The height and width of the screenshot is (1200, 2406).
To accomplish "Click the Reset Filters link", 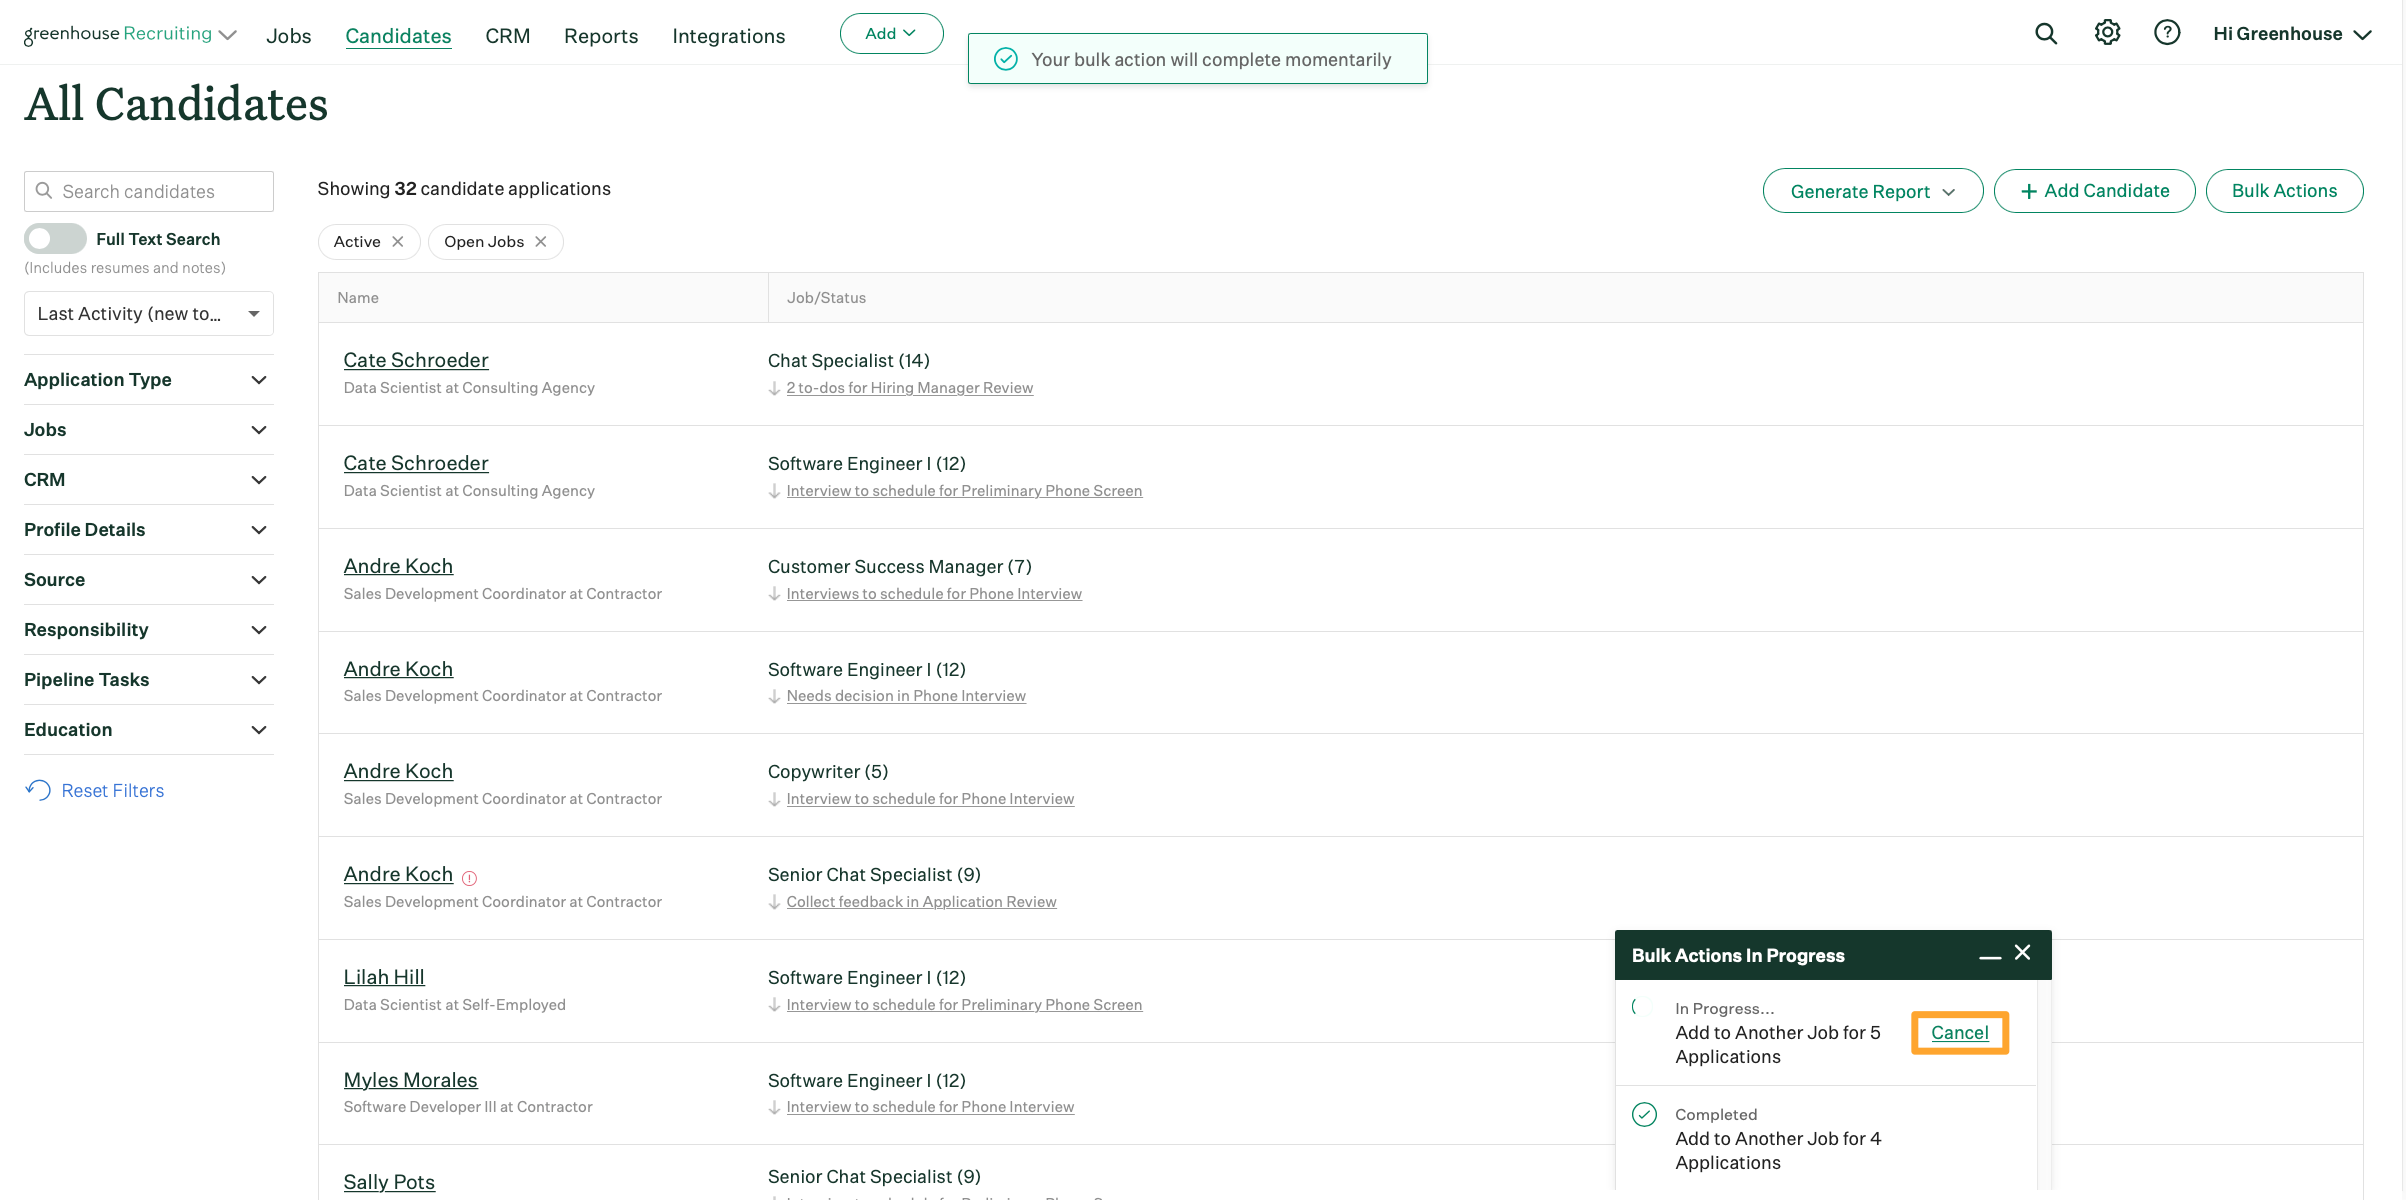I will 113,791.
